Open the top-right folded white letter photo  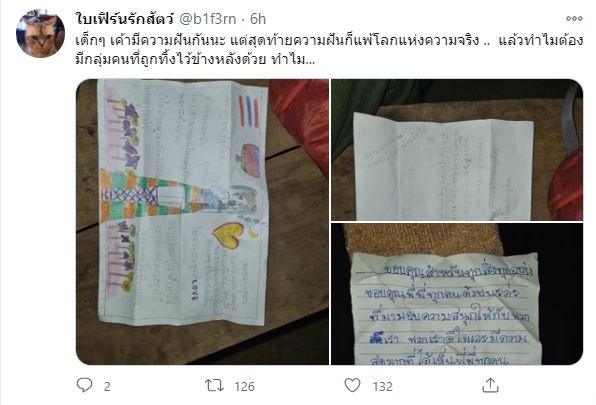point(457,150)
